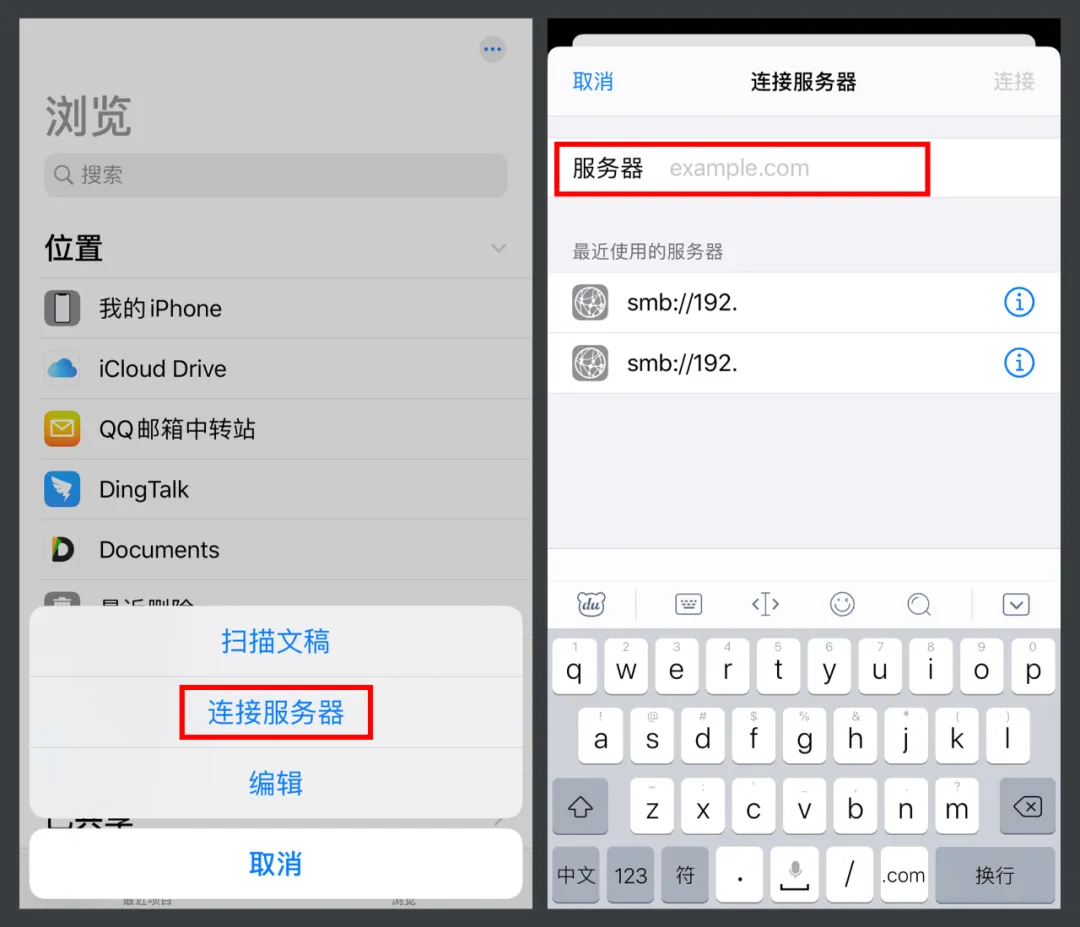Tap the keyboard switch icon in toolbar
1080x927 pixels.
(688, 604)
